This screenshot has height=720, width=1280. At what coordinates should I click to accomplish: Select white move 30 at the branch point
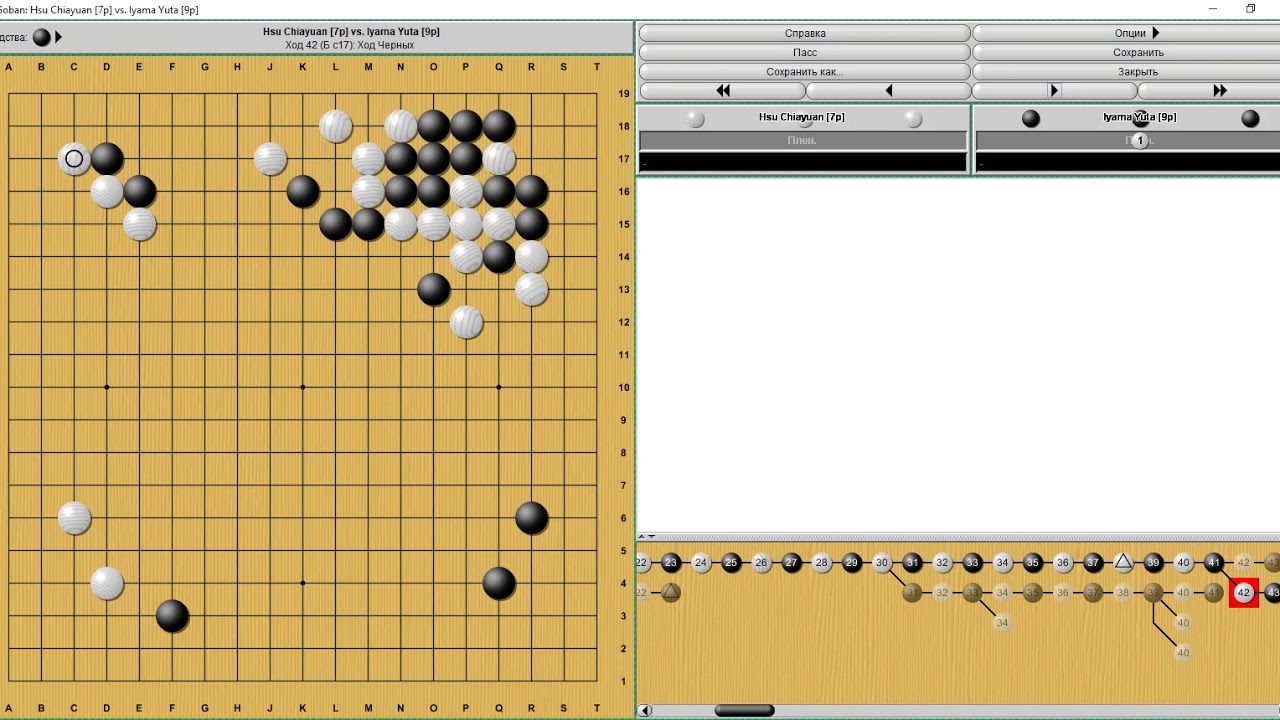pos(882,563)
